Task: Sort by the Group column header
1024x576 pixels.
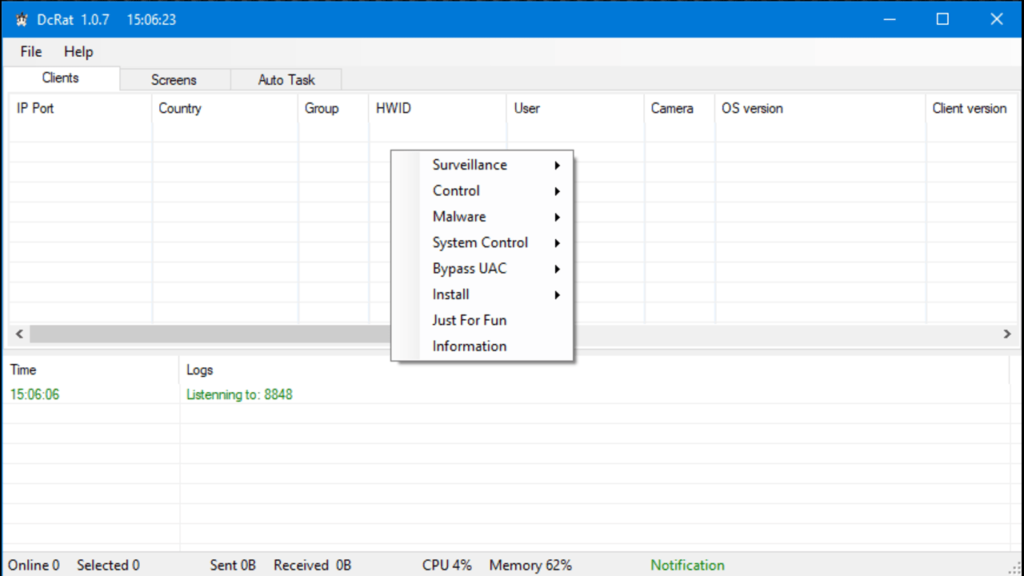Action: pyautogui.click(x=333, y=108)
